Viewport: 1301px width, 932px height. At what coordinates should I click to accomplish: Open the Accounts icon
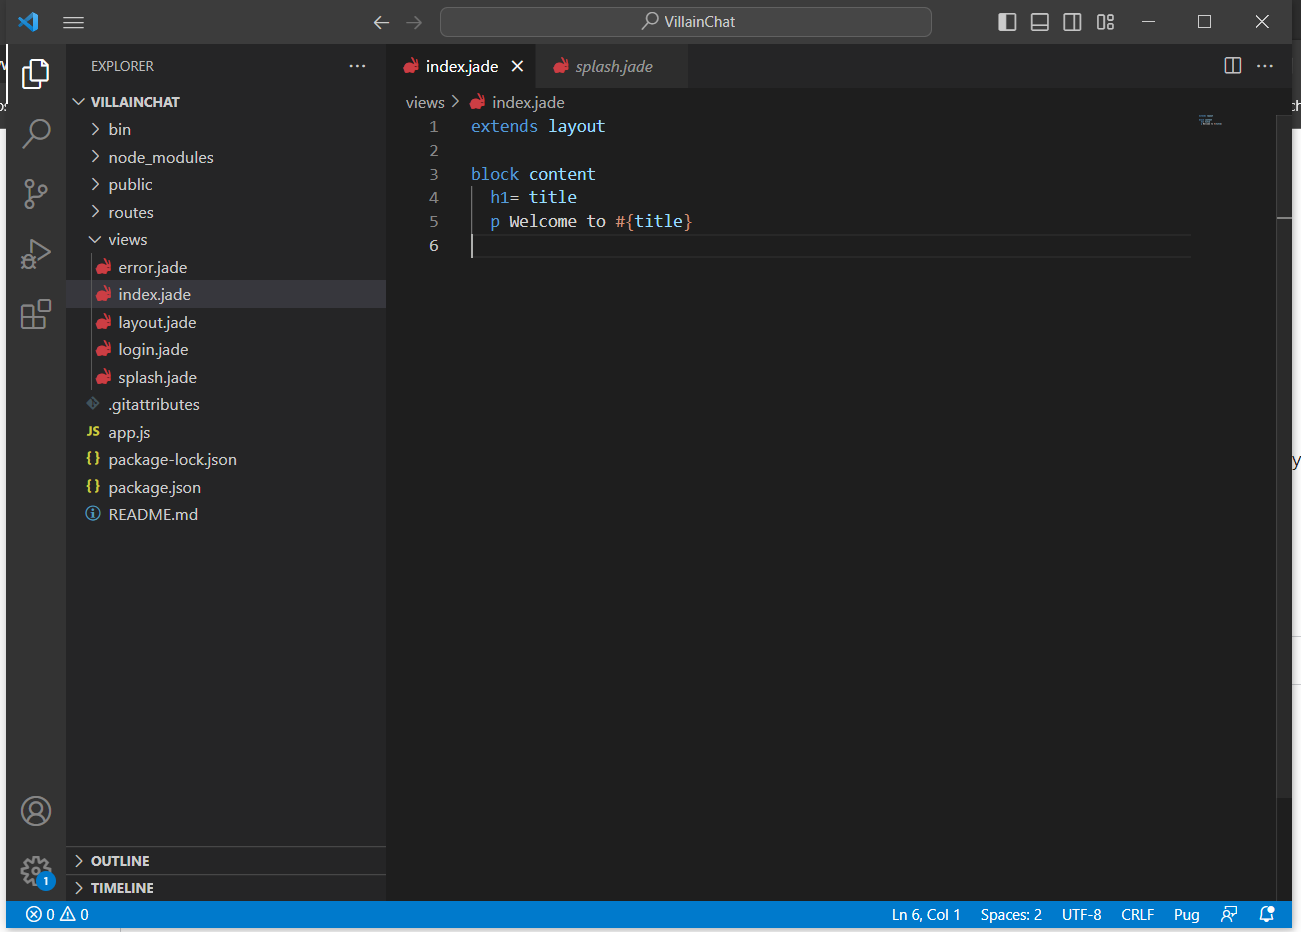[x=36, y=811]
